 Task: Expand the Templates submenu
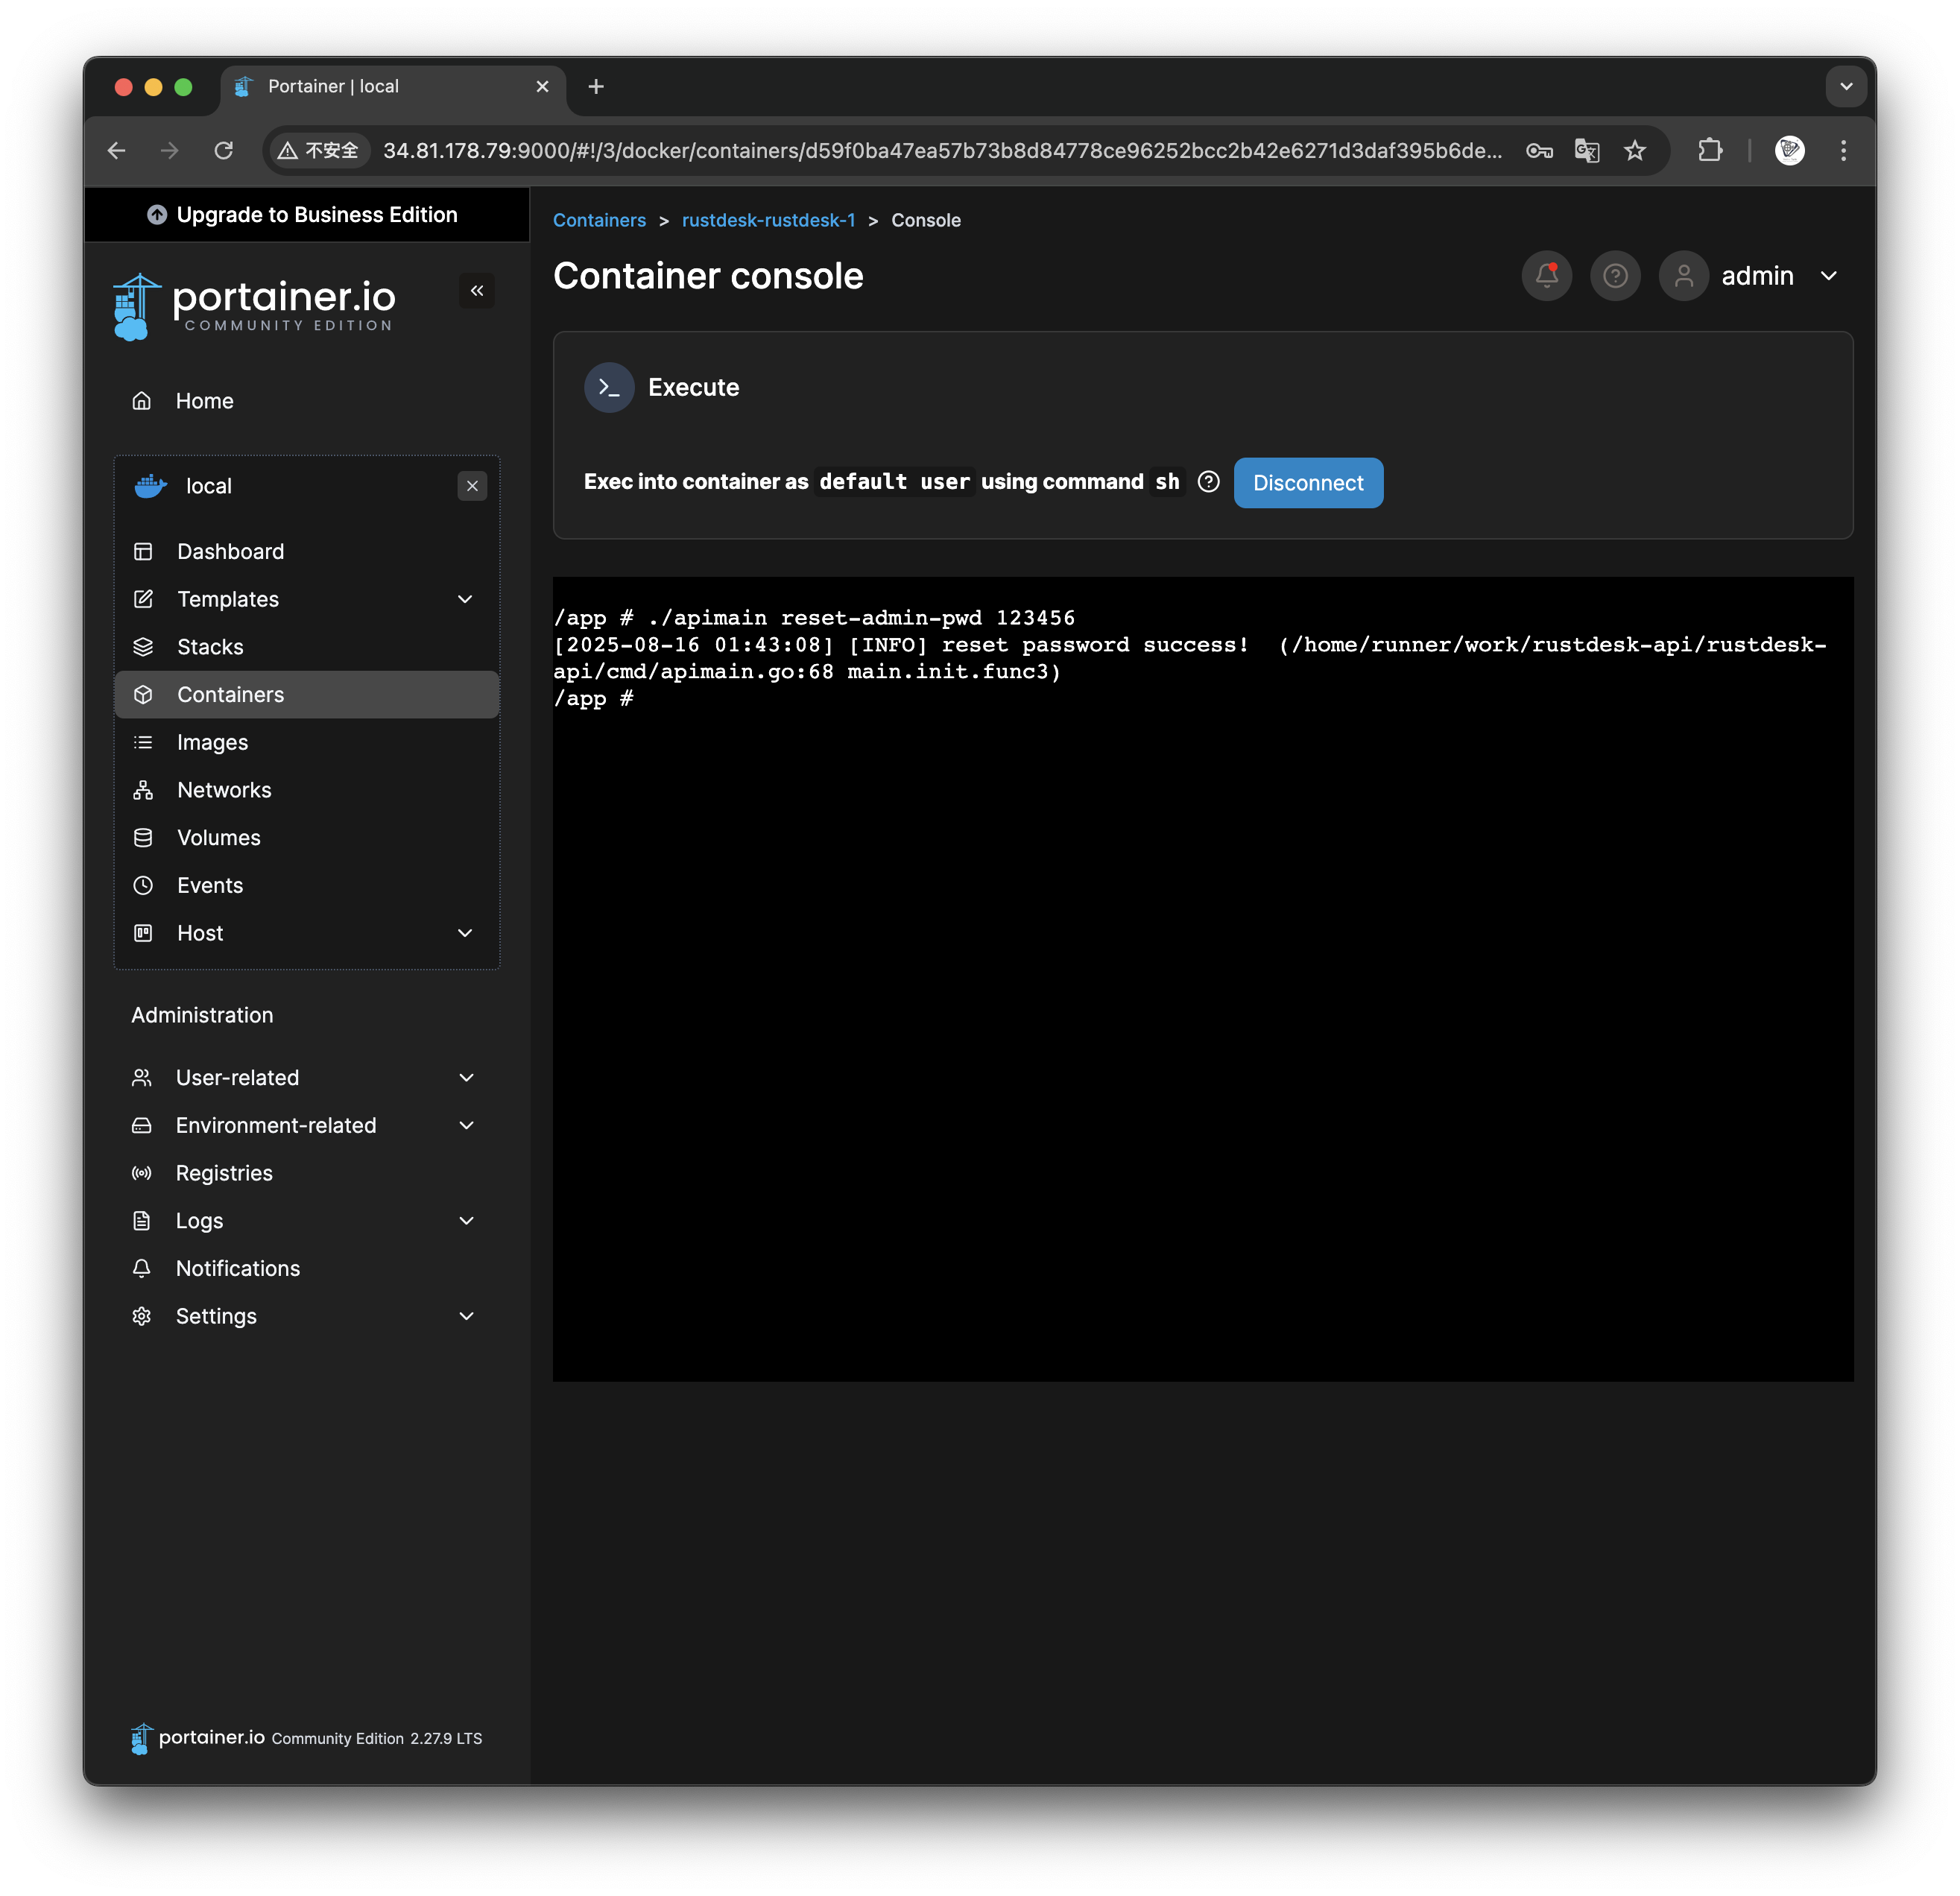465,599
